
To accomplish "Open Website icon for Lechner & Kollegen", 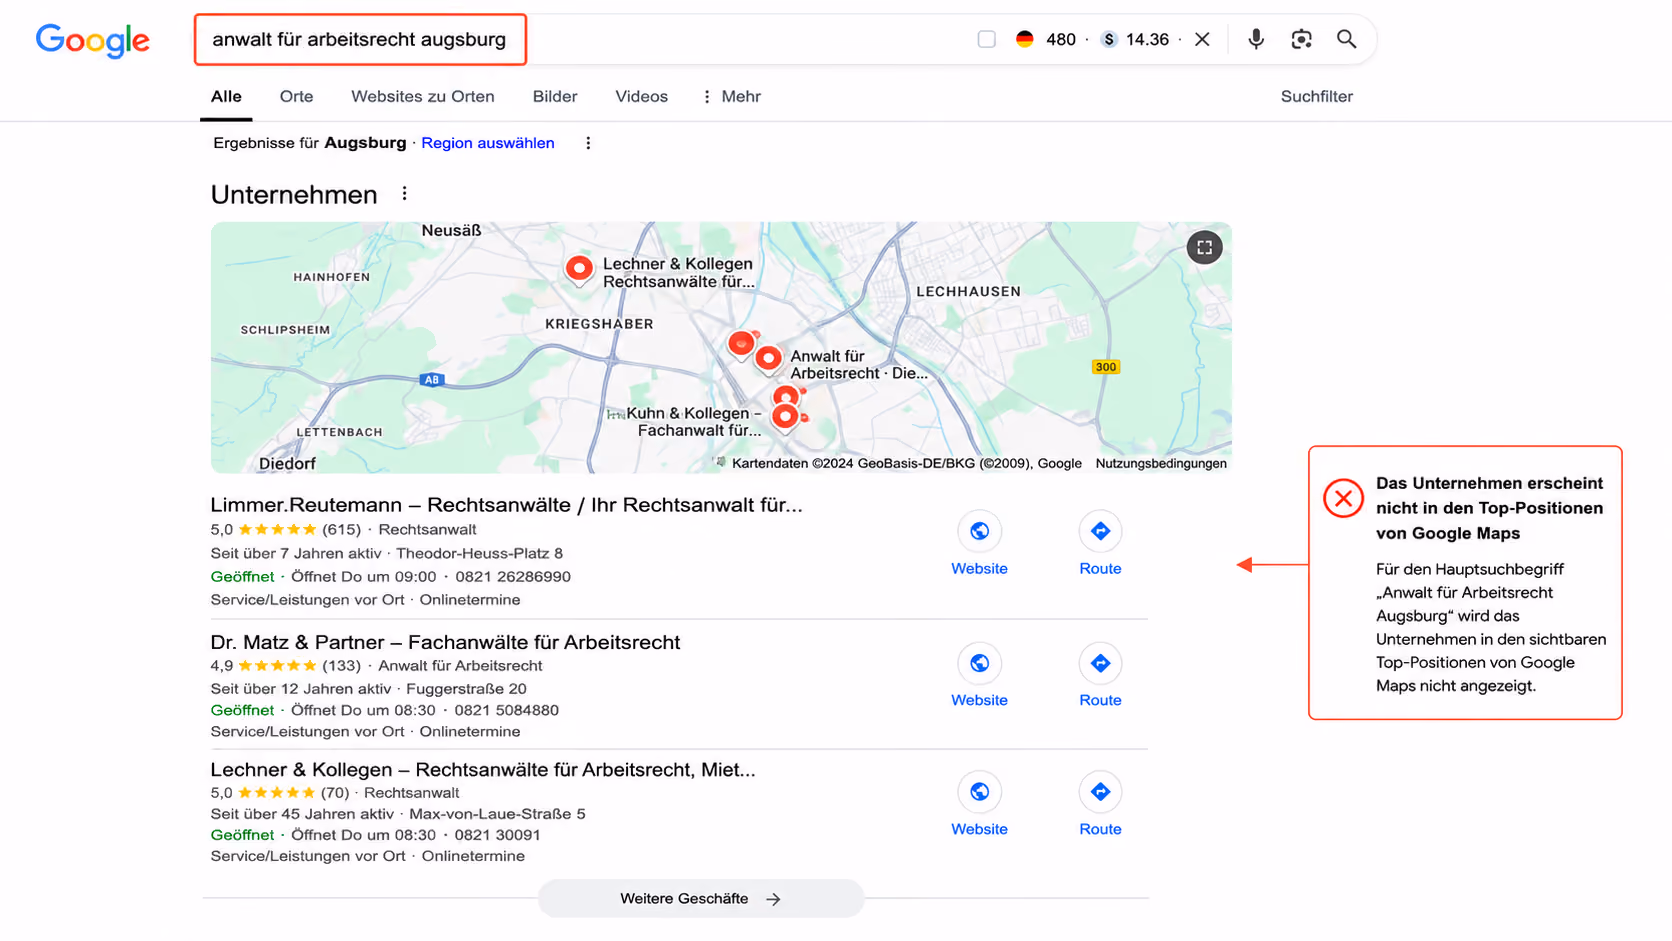I will [x=979, y=792].
